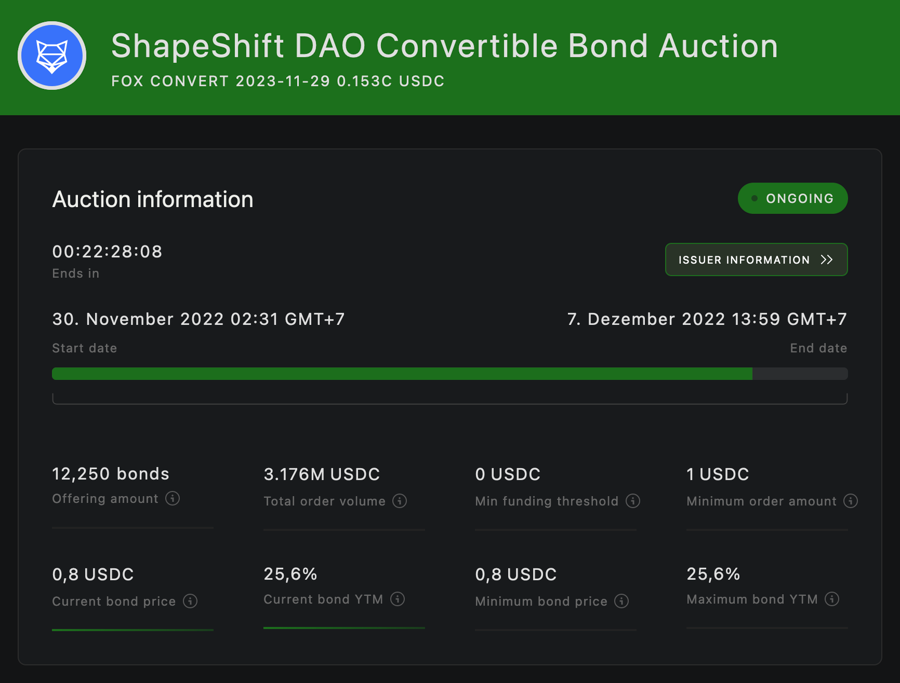Click the 3.176M USDC order volume value
This screenshot has width=900, height=683.
coord(321,474)
